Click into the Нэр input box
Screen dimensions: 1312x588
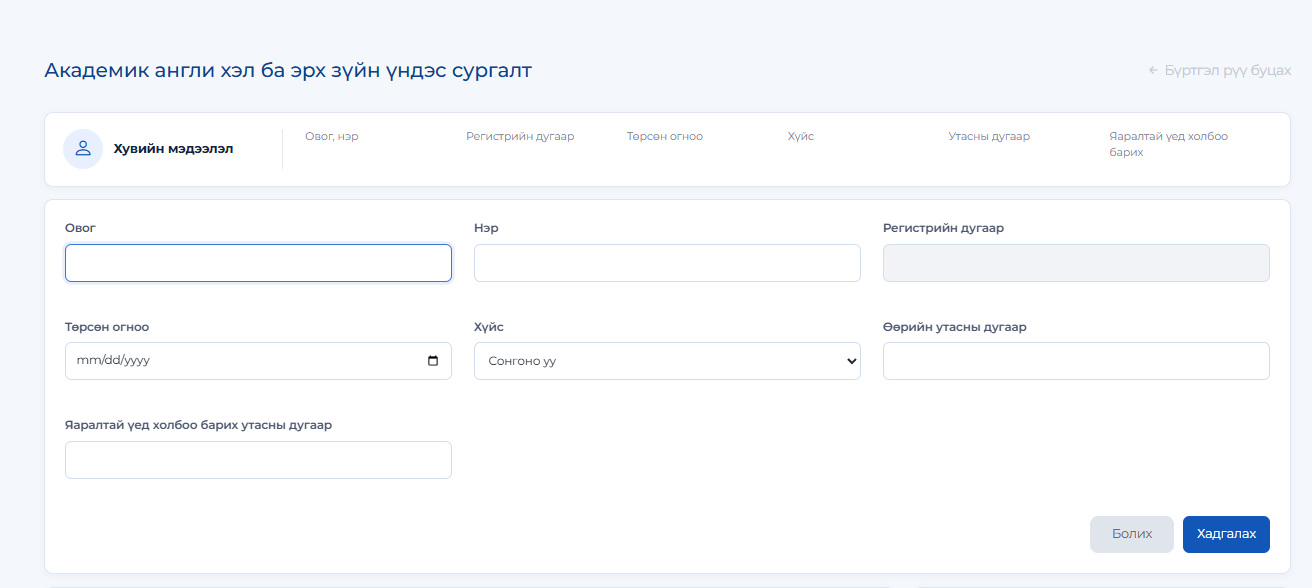[667, 263]
